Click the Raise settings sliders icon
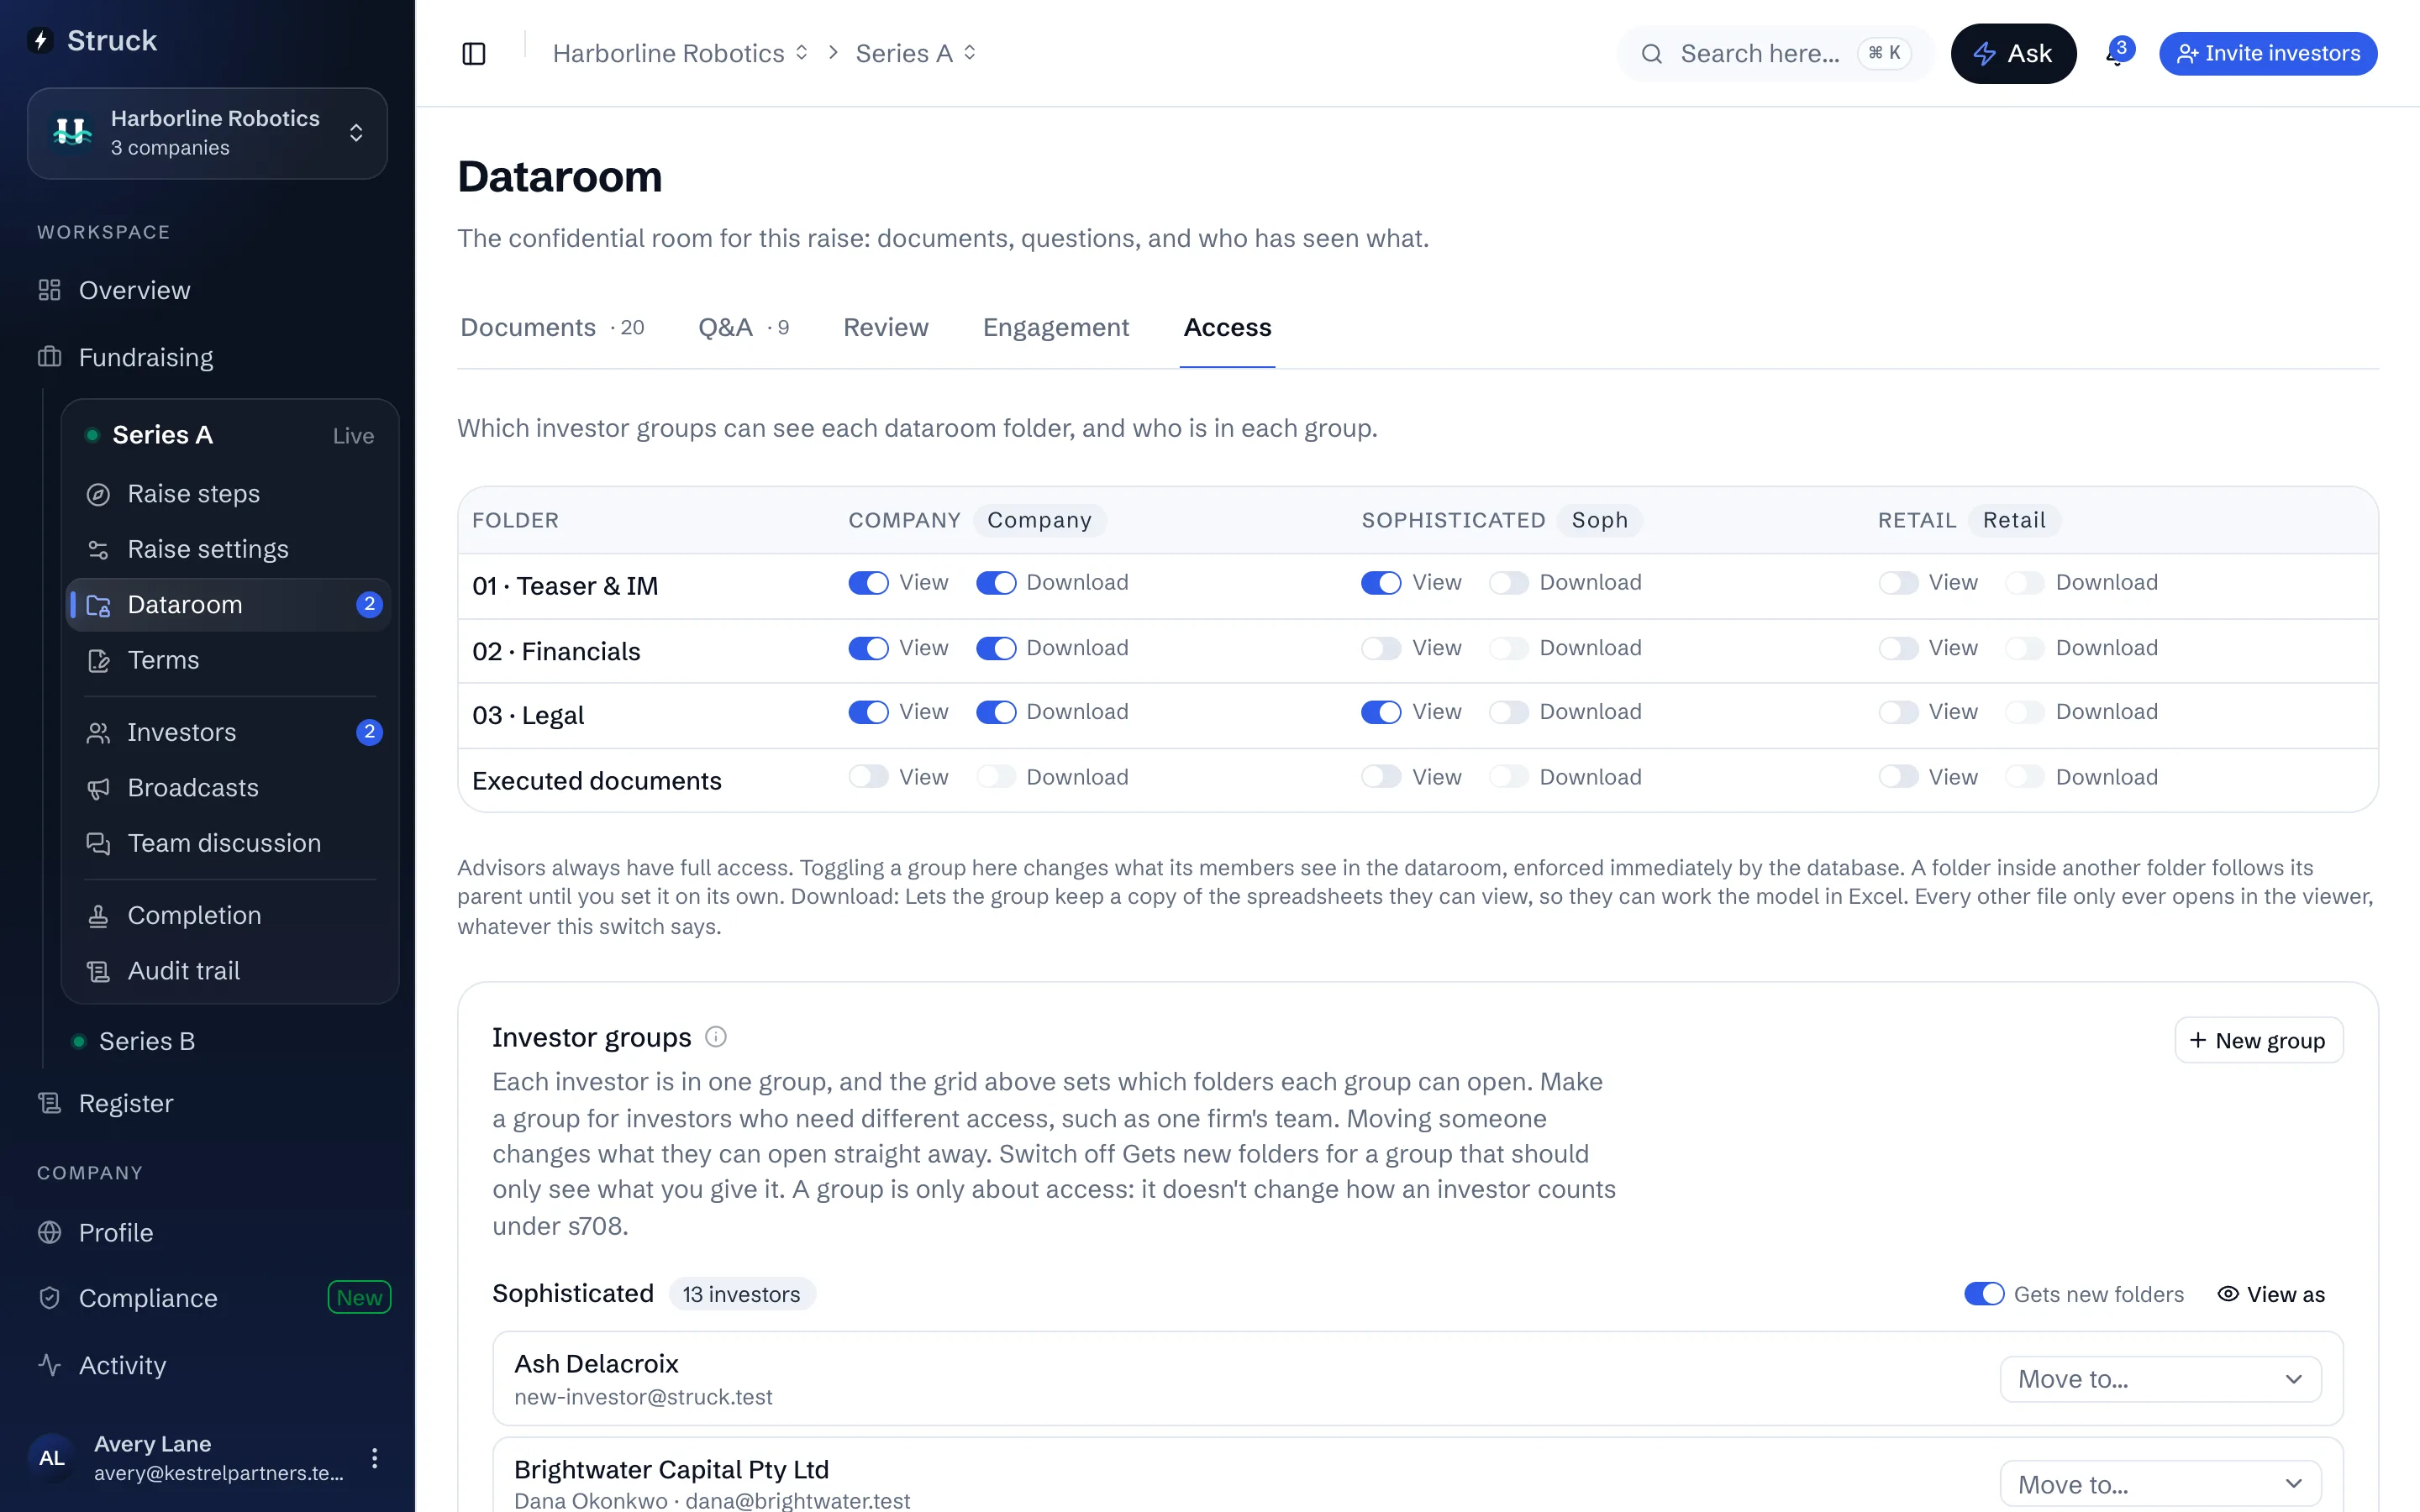This screenshot has width=2420, height=1512. point(98,549)
